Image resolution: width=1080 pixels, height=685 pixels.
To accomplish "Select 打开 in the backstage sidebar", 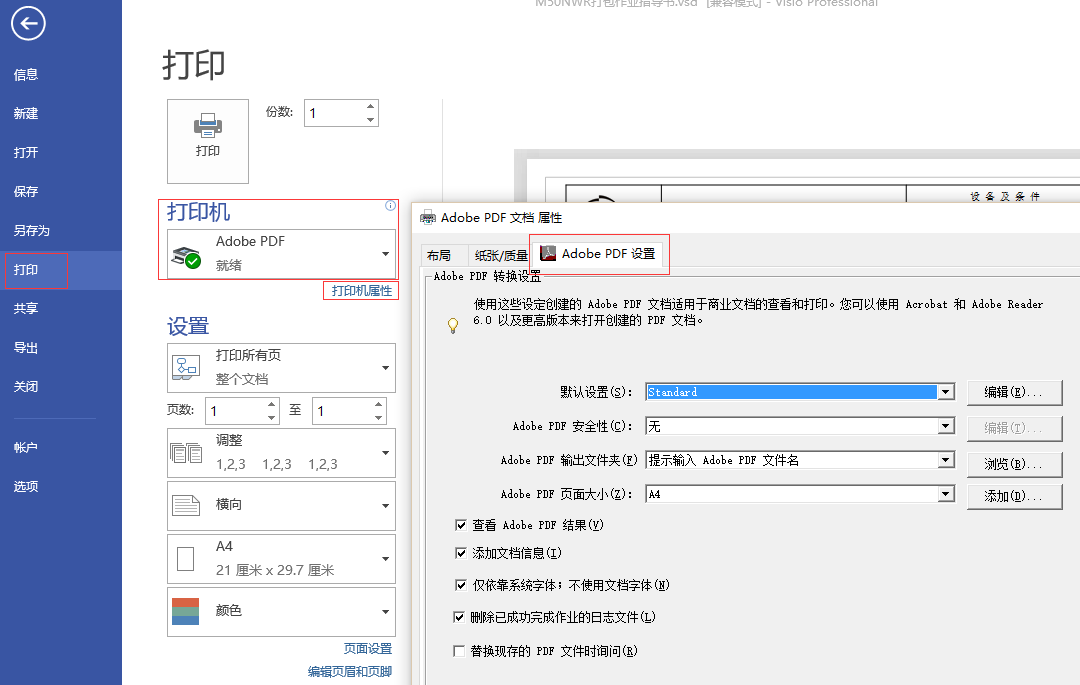I will [26, 153].
